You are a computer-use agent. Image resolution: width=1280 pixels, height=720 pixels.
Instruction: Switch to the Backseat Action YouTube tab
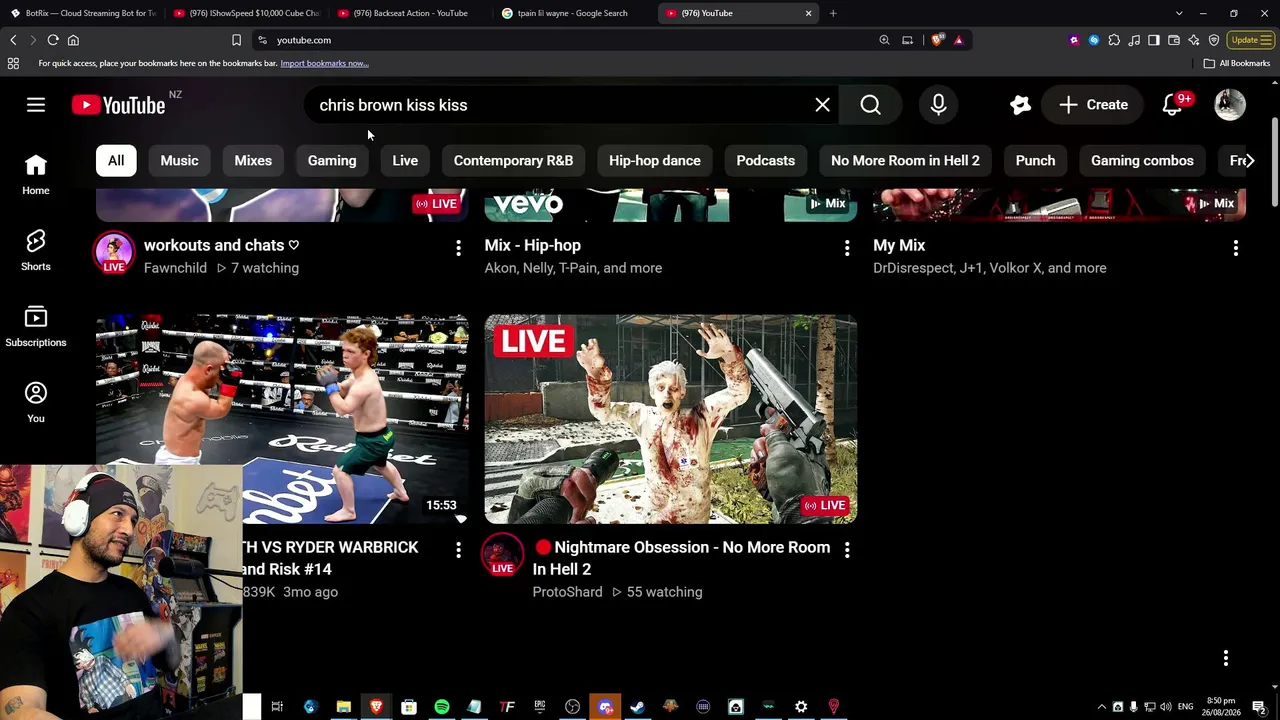point(410,13)
